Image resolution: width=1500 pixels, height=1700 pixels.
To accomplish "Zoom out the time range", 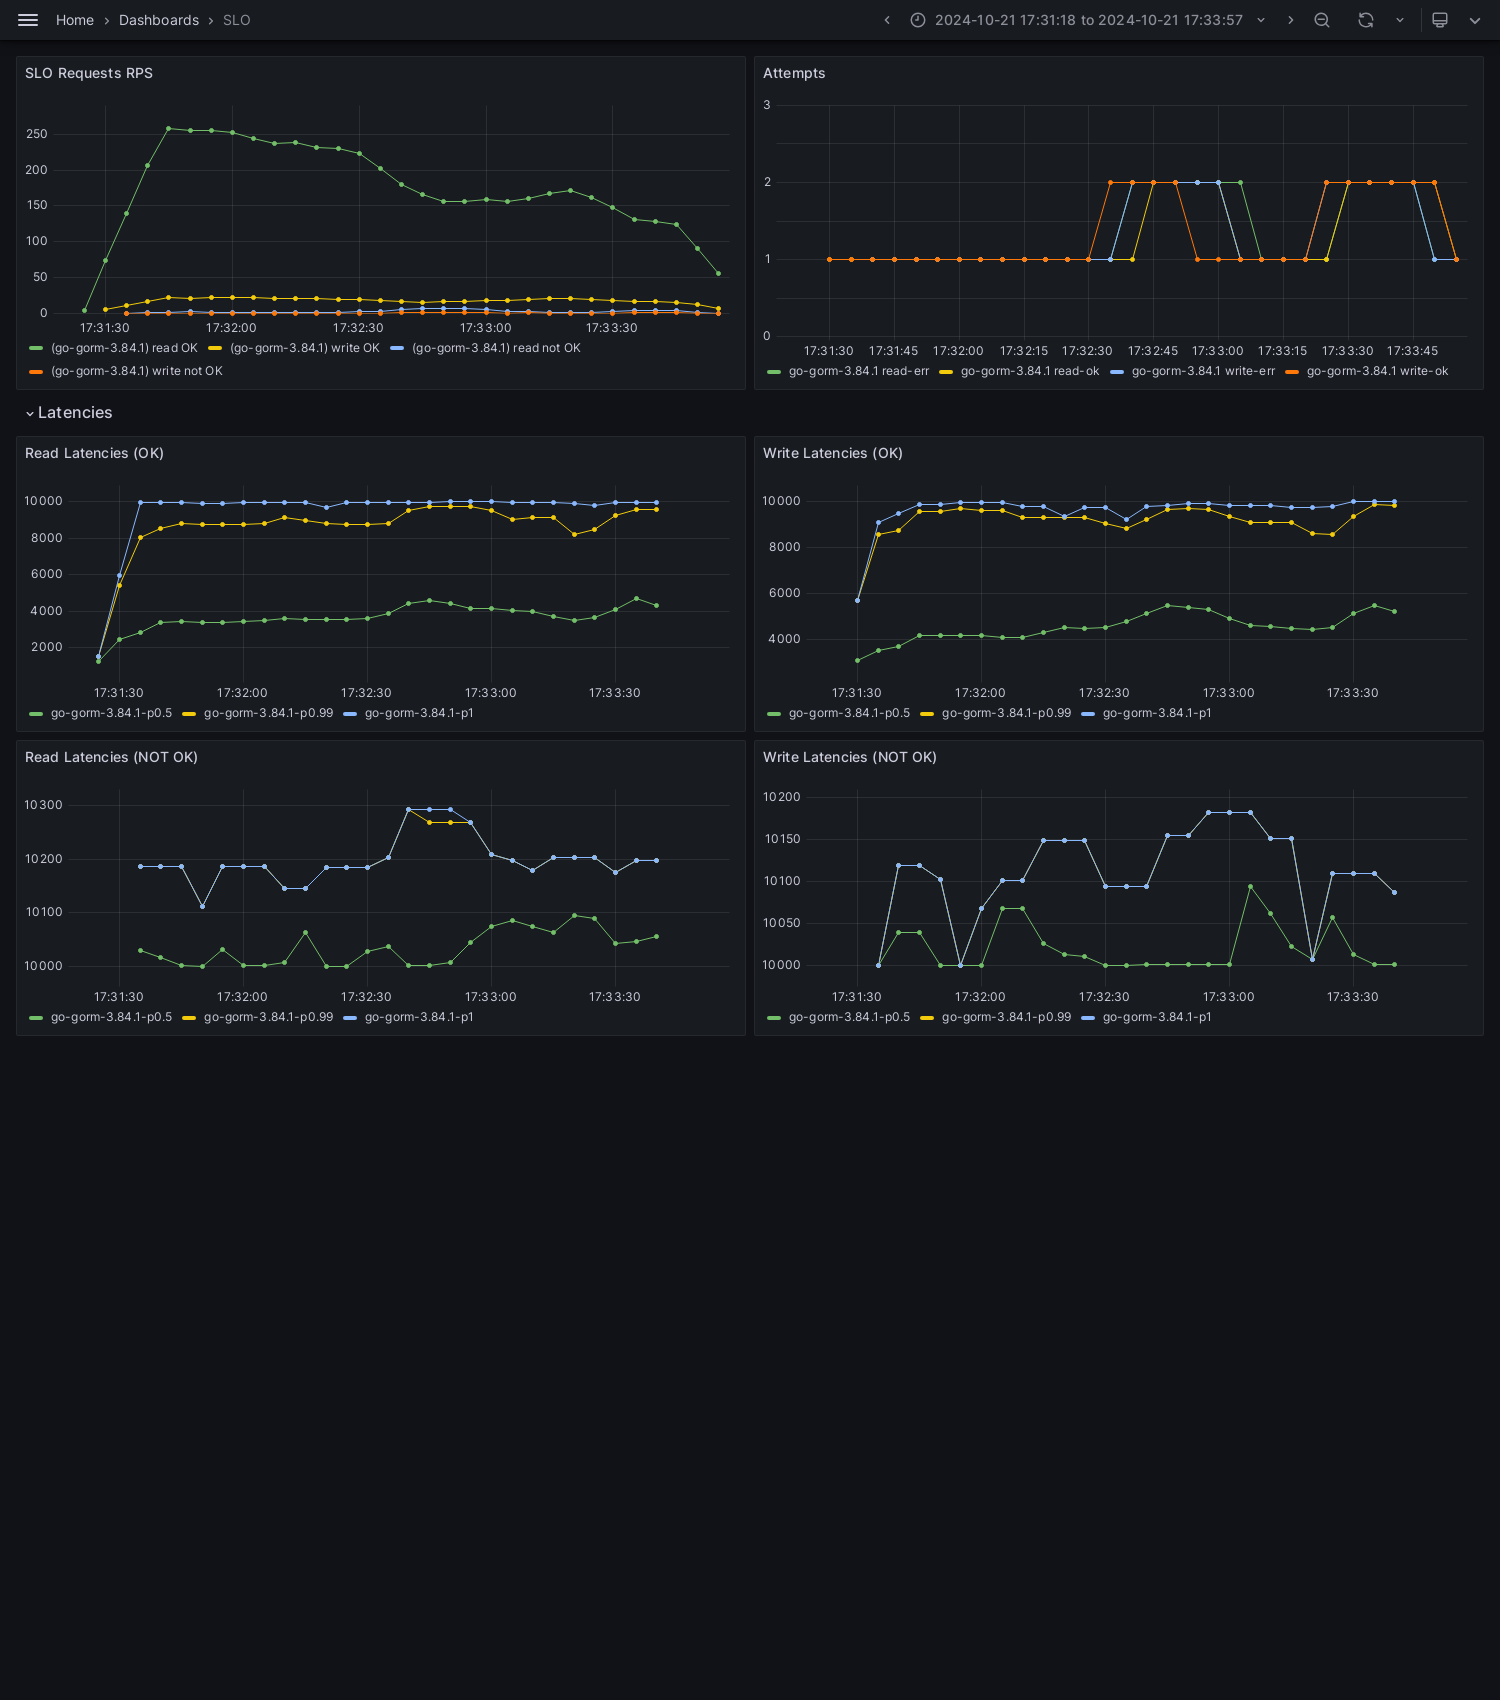I will click(1322, 20).
